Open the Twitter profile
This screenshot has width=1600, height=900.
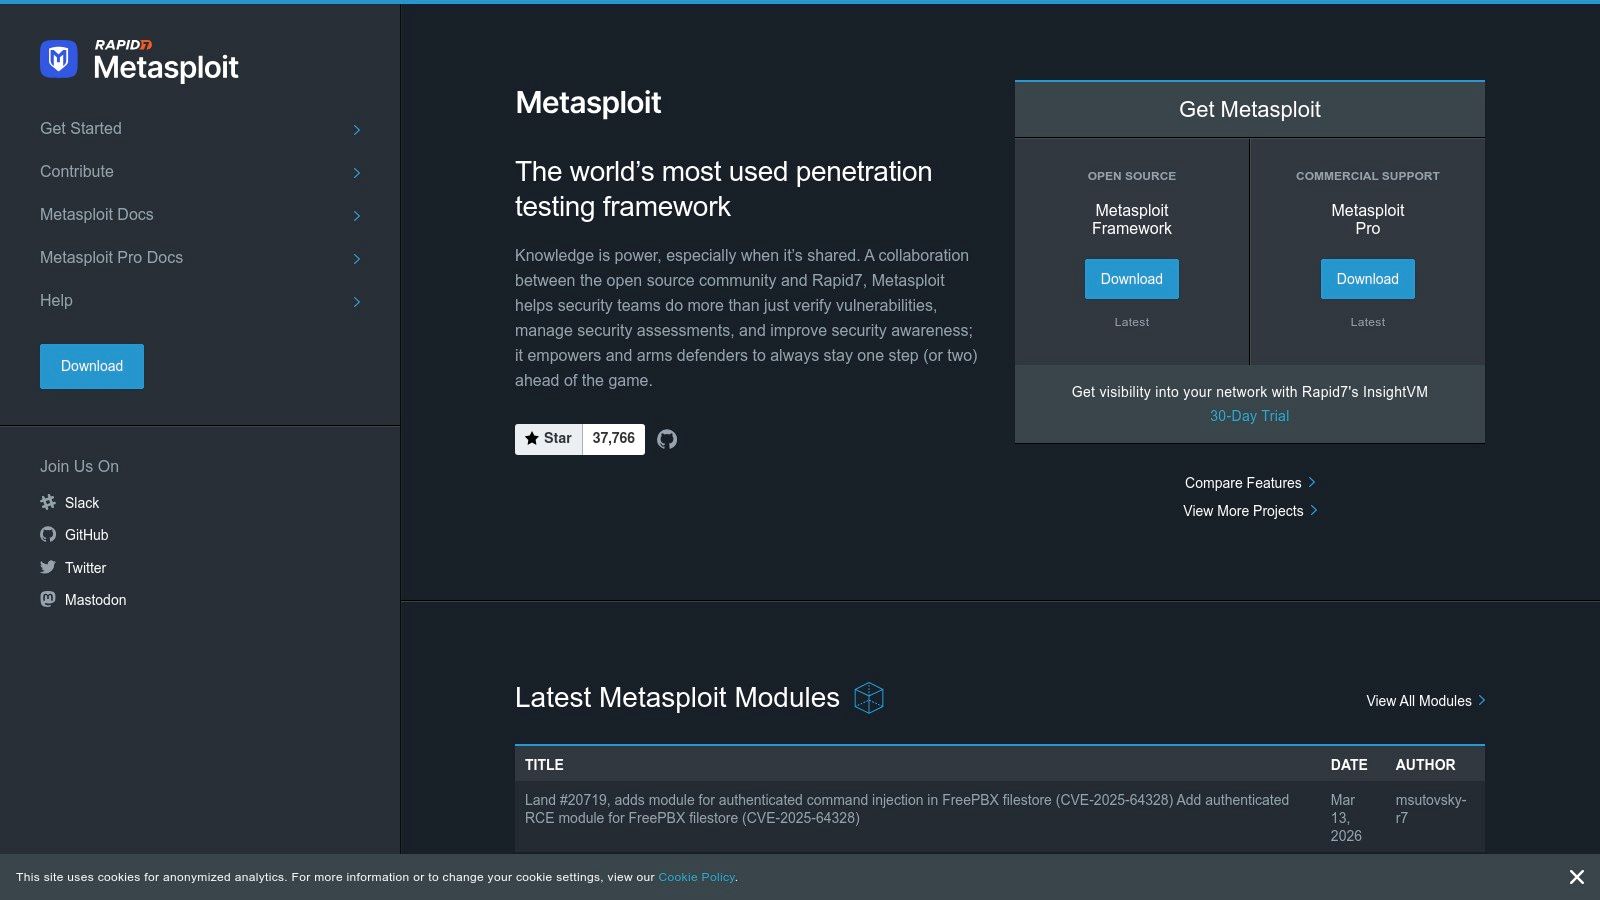(x=85, y=567)
